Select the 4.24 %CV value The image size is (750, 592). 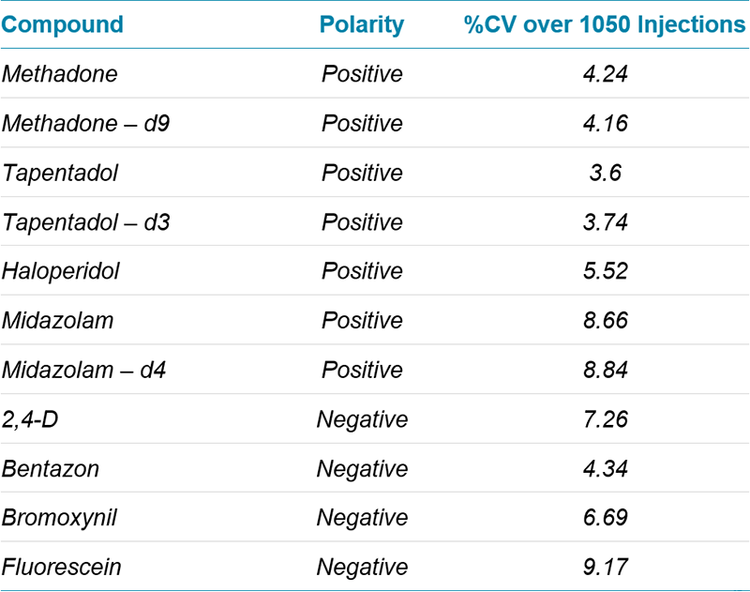pyautogui.click(x=606, y=74)
